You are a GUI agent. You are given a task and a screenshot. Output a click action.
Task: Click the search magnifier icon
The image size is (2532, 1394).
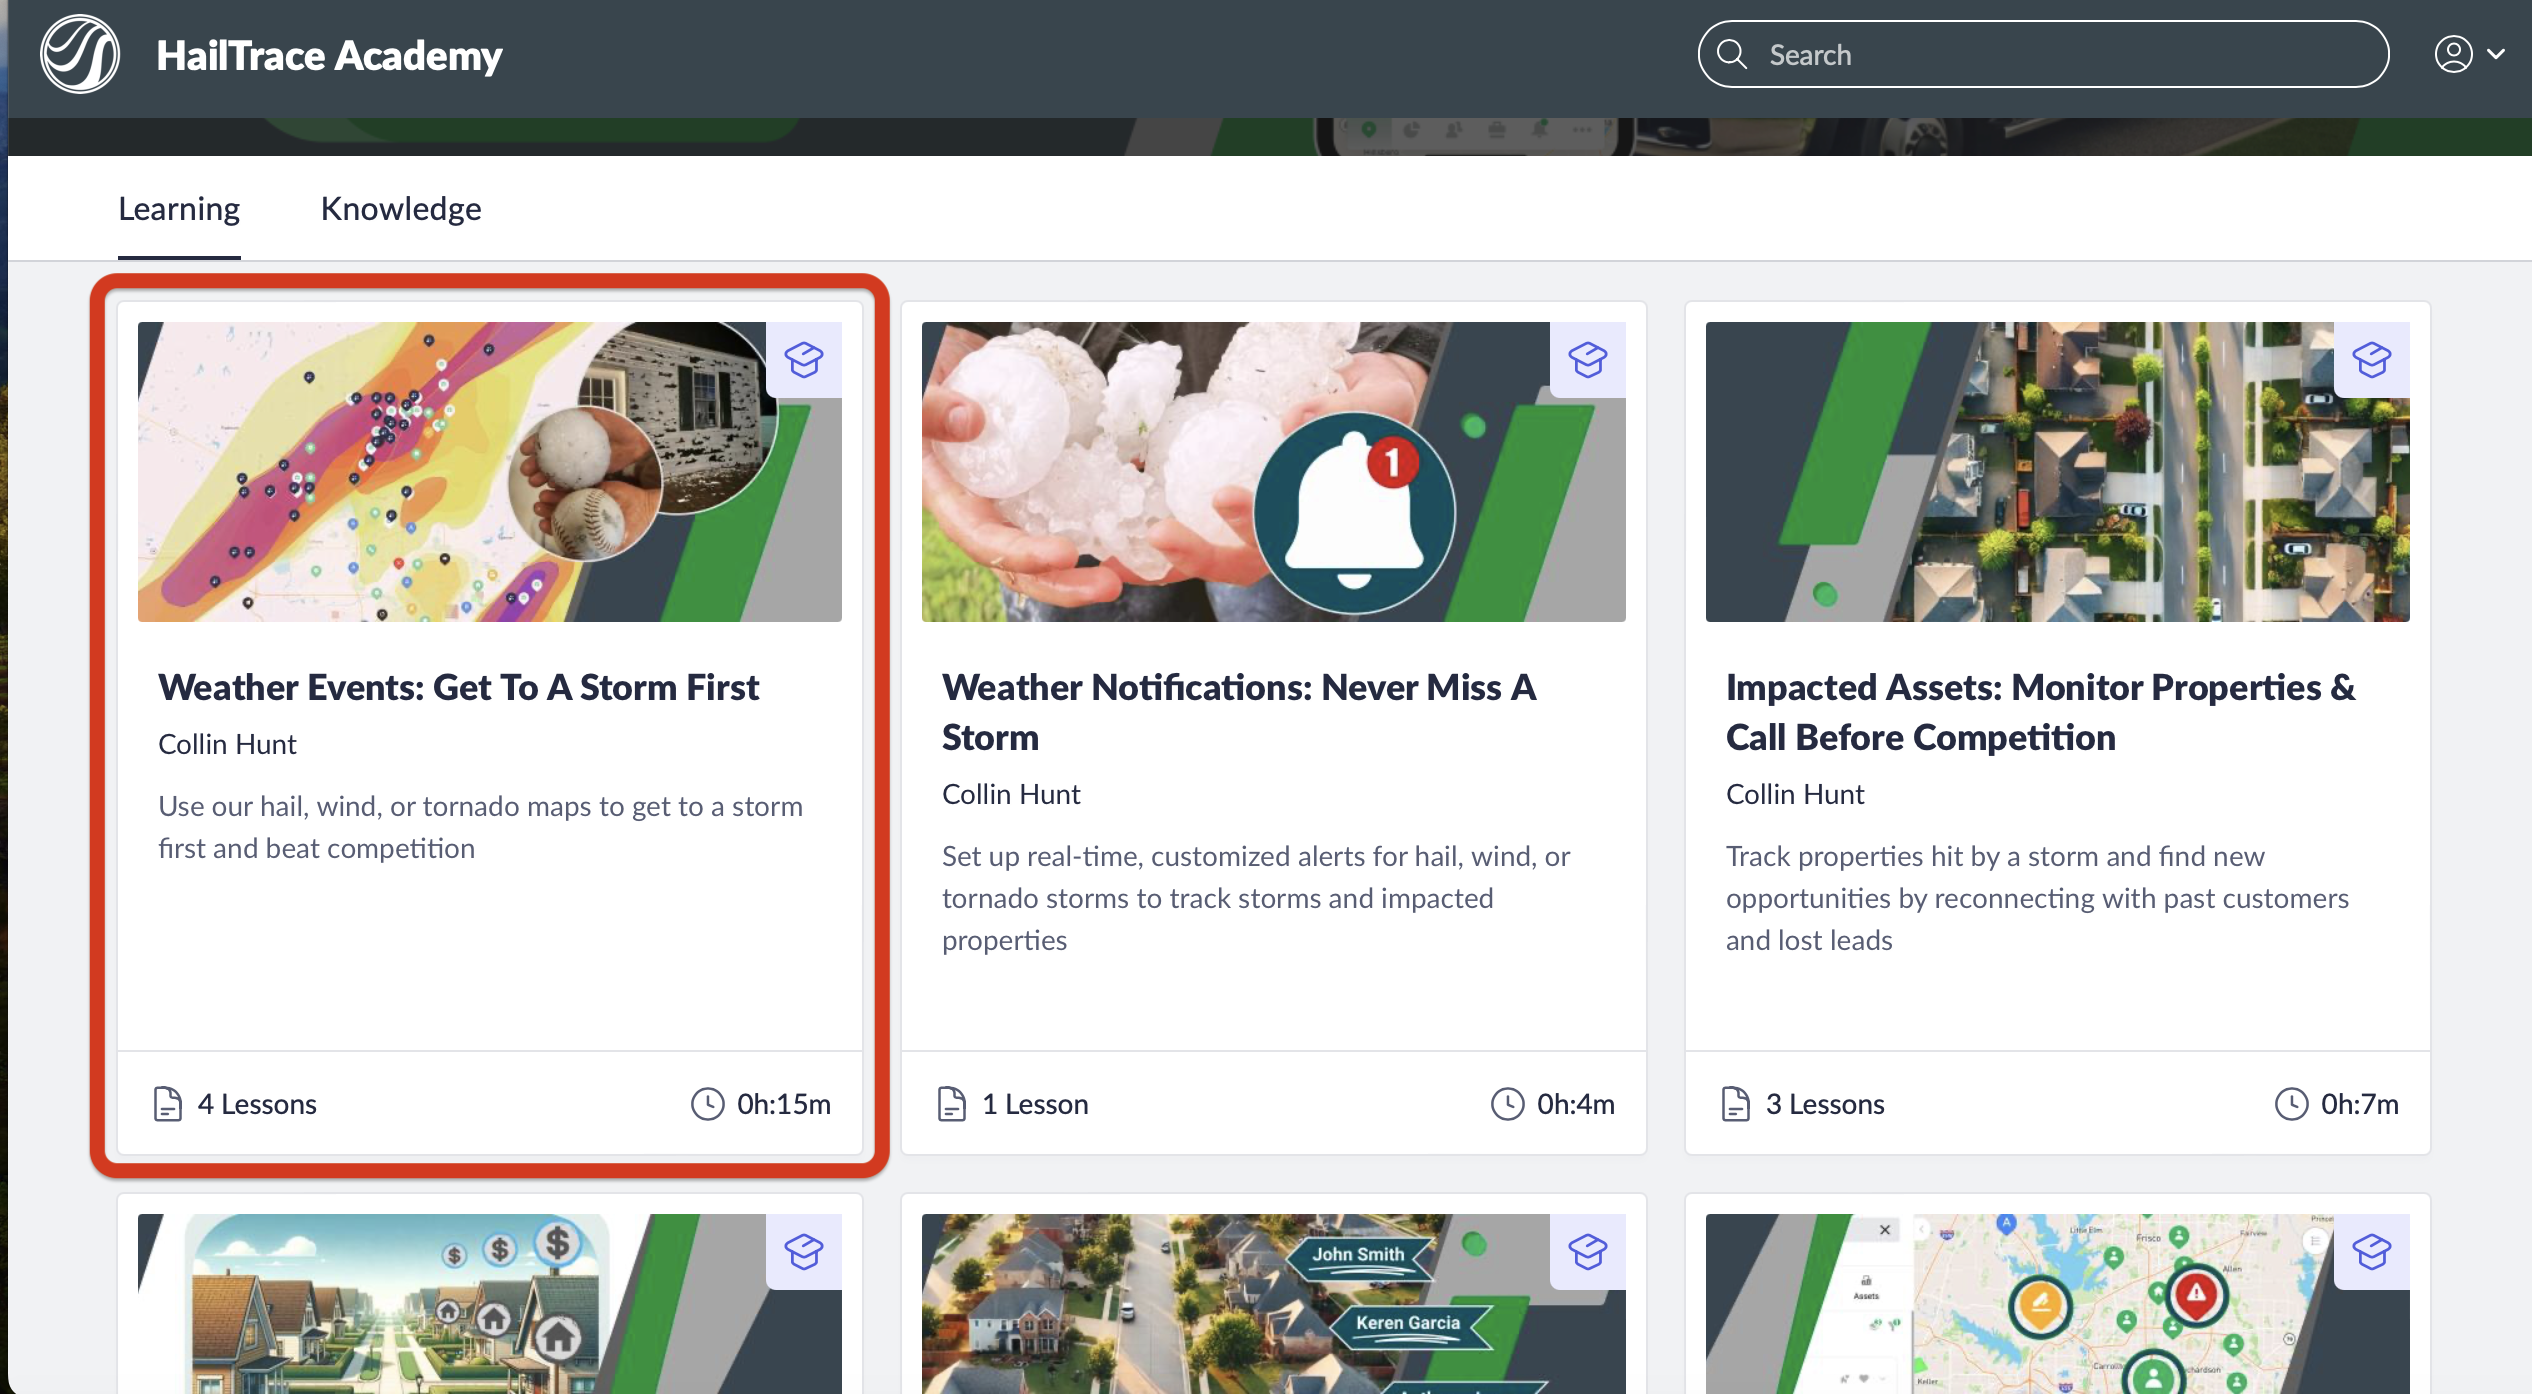pyautogui.click(x=1732, y=54)
